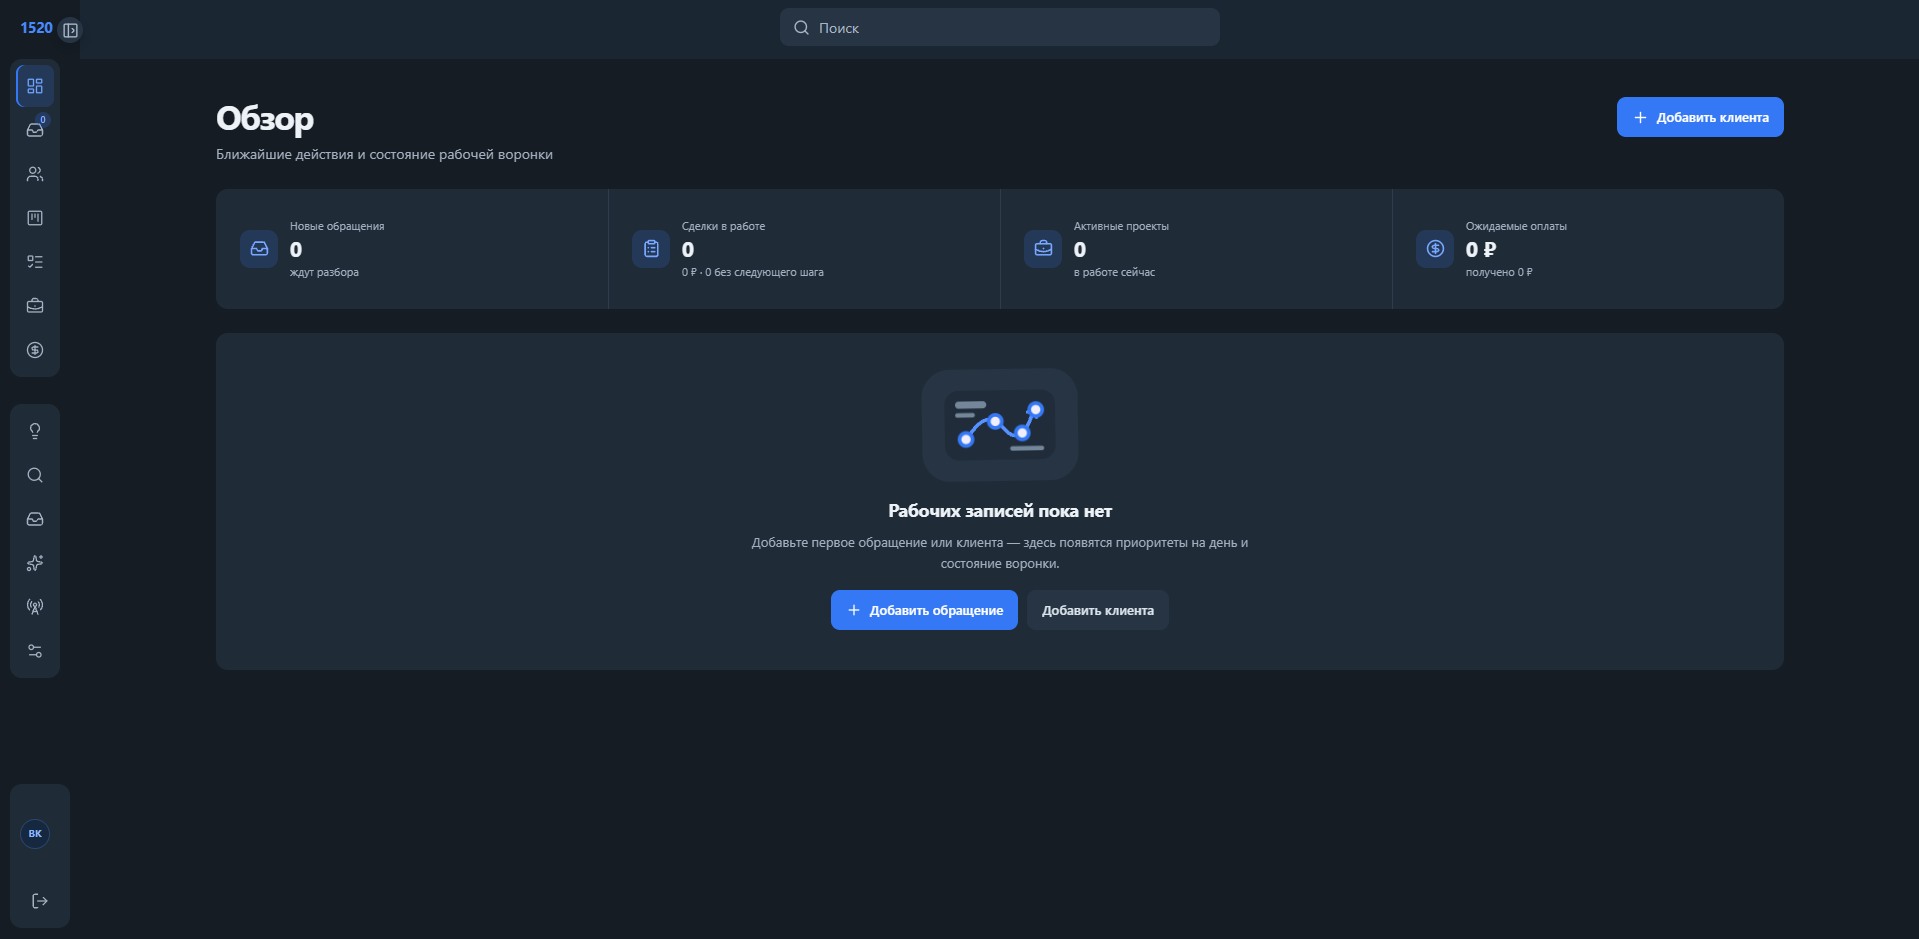Open the inbox icon with the 0 badge
1919x939 pixels.
[35, 130]
